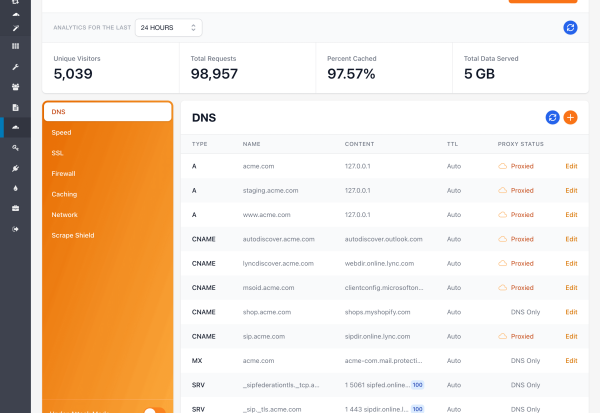Click proxied cloud icon for lyncdiscover.acme.com

pyautogui.click(x=502, y=263)
